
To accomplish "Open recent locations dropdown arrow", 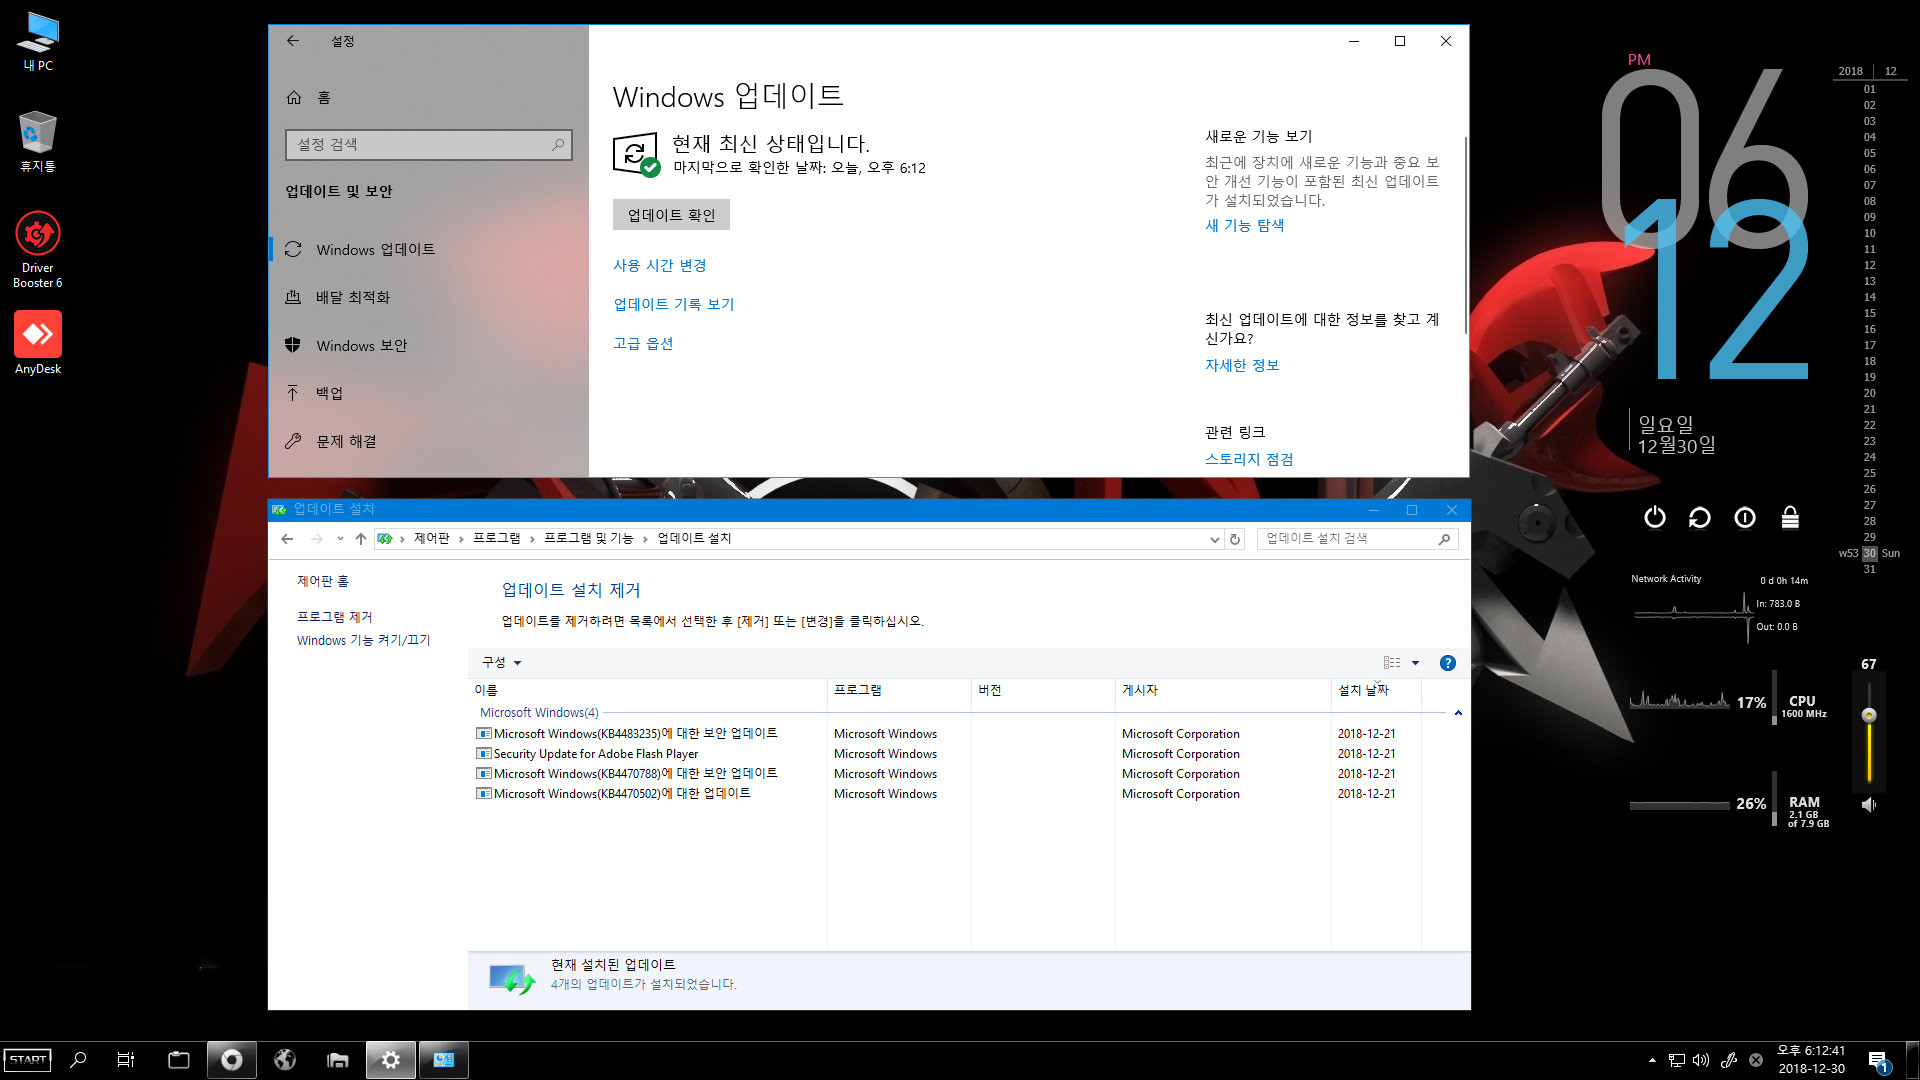I will (x=340, y=539).
